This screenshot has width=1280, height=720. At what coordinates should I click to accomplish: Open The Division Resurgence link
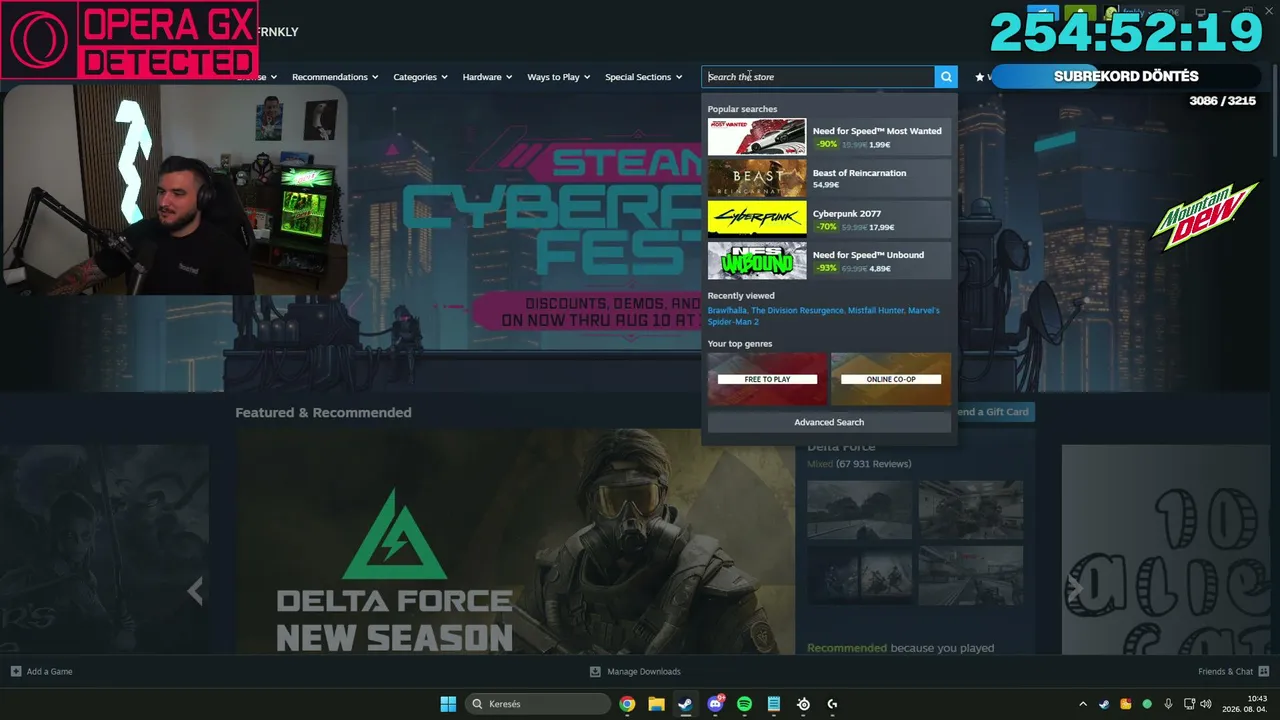798,310
